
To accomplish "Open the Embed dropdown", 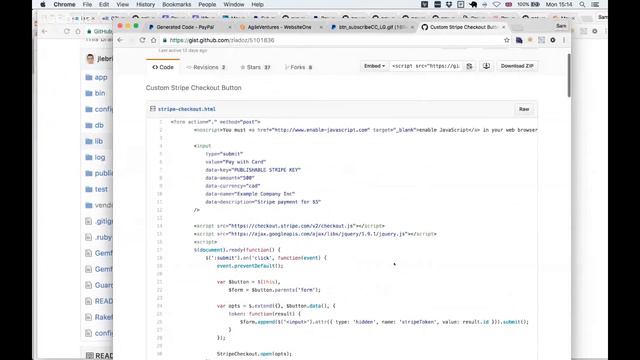I will [x=374, y=66].
